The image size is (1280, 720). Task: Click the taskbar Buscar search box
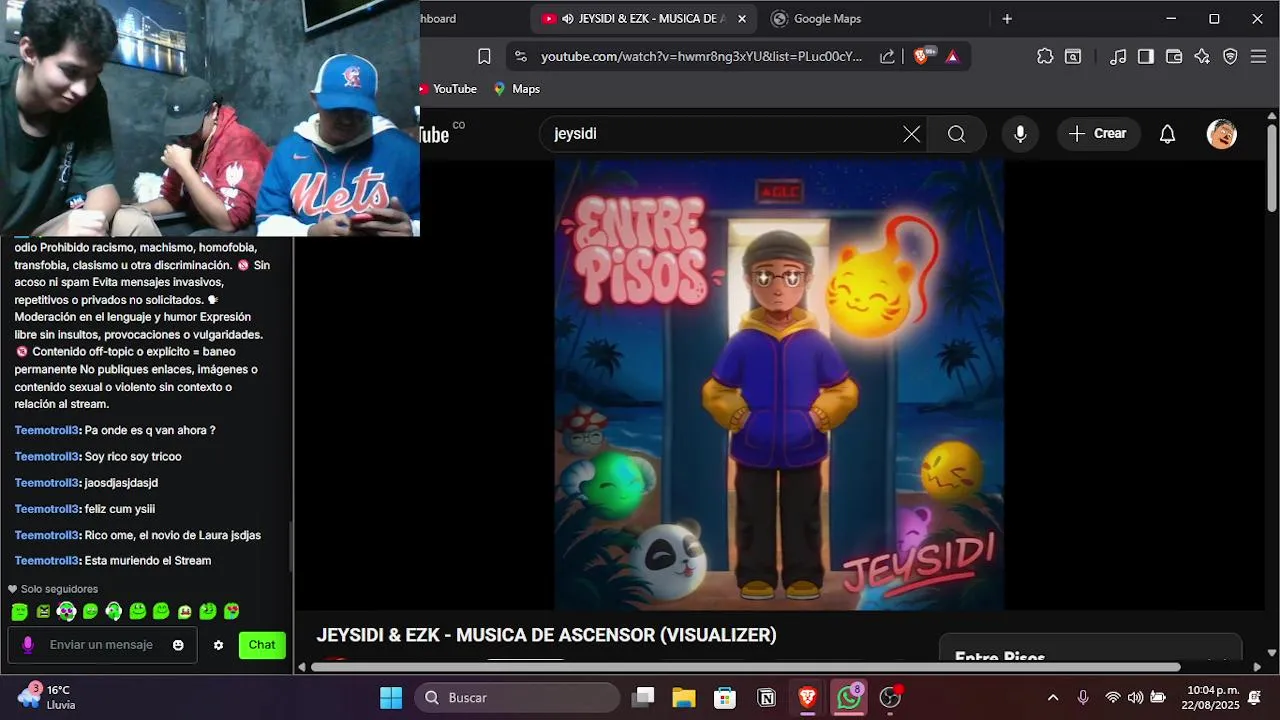[517, 698]
